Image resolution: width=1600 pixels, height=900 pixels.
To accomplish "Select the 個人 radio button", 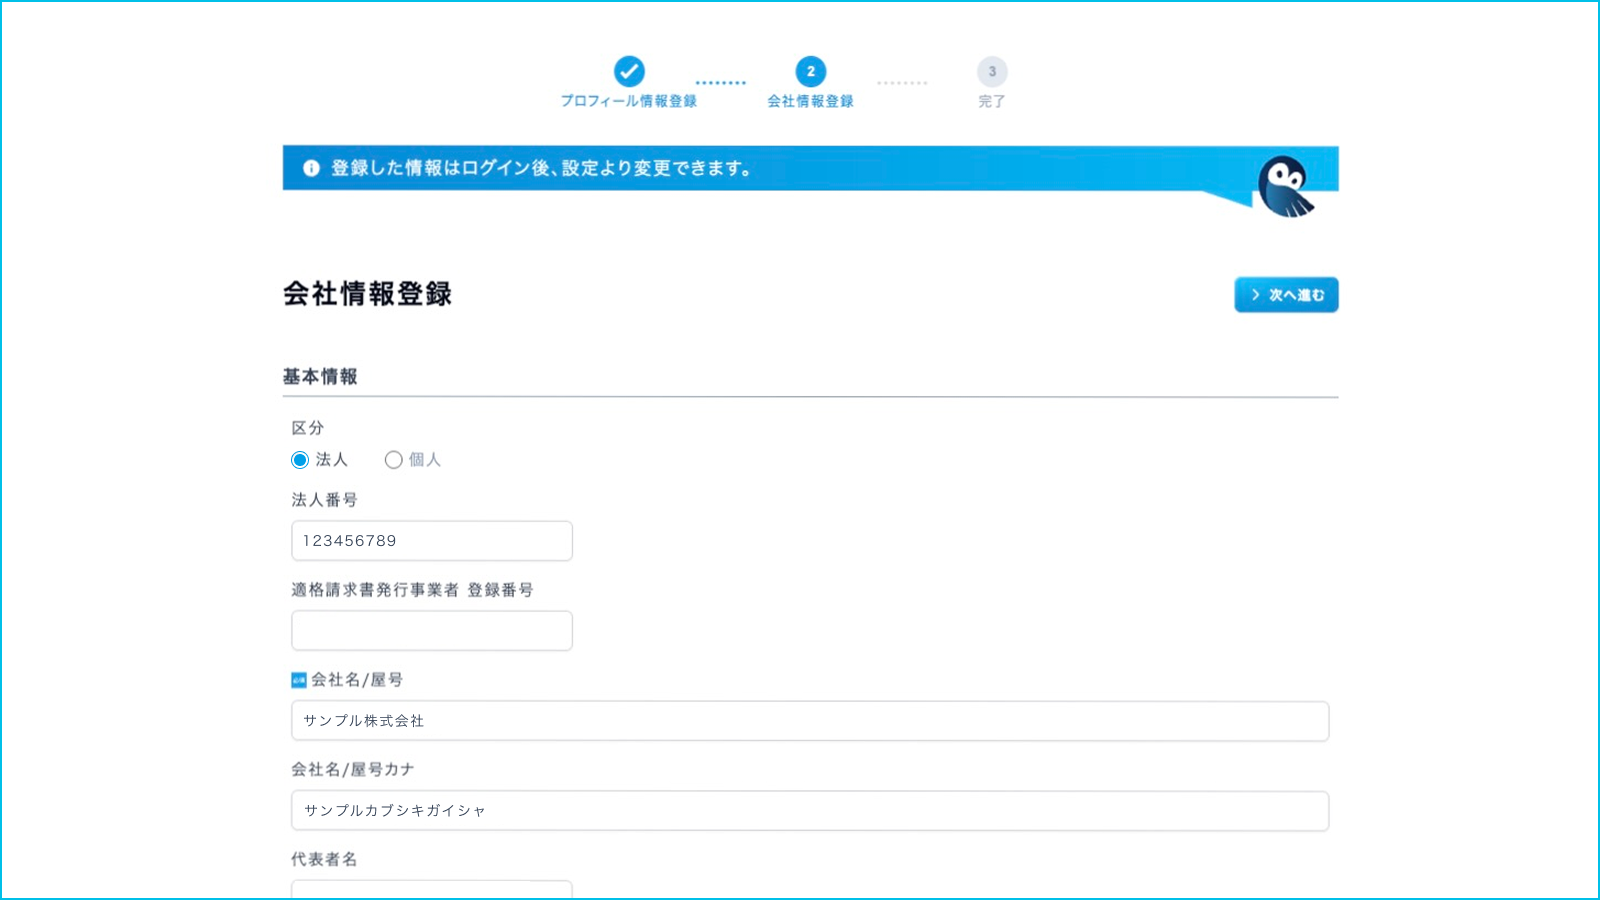I will click(393, 460).
